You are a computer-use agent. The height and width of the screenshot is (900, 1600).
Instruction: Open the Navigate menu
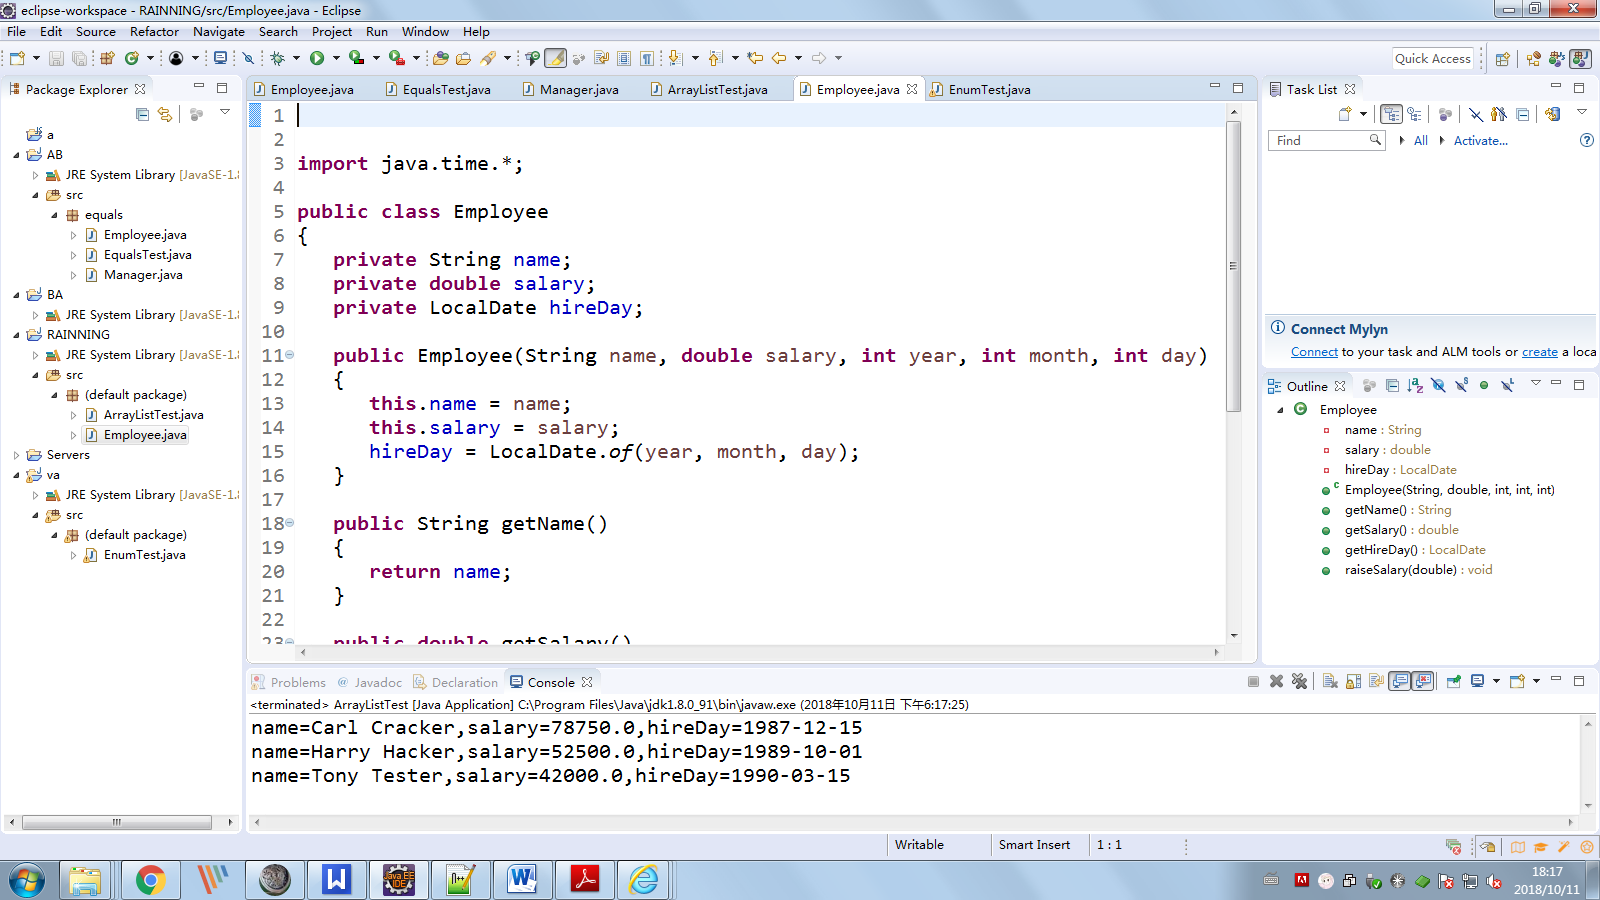pyautogui.click(x=219, y=32)
